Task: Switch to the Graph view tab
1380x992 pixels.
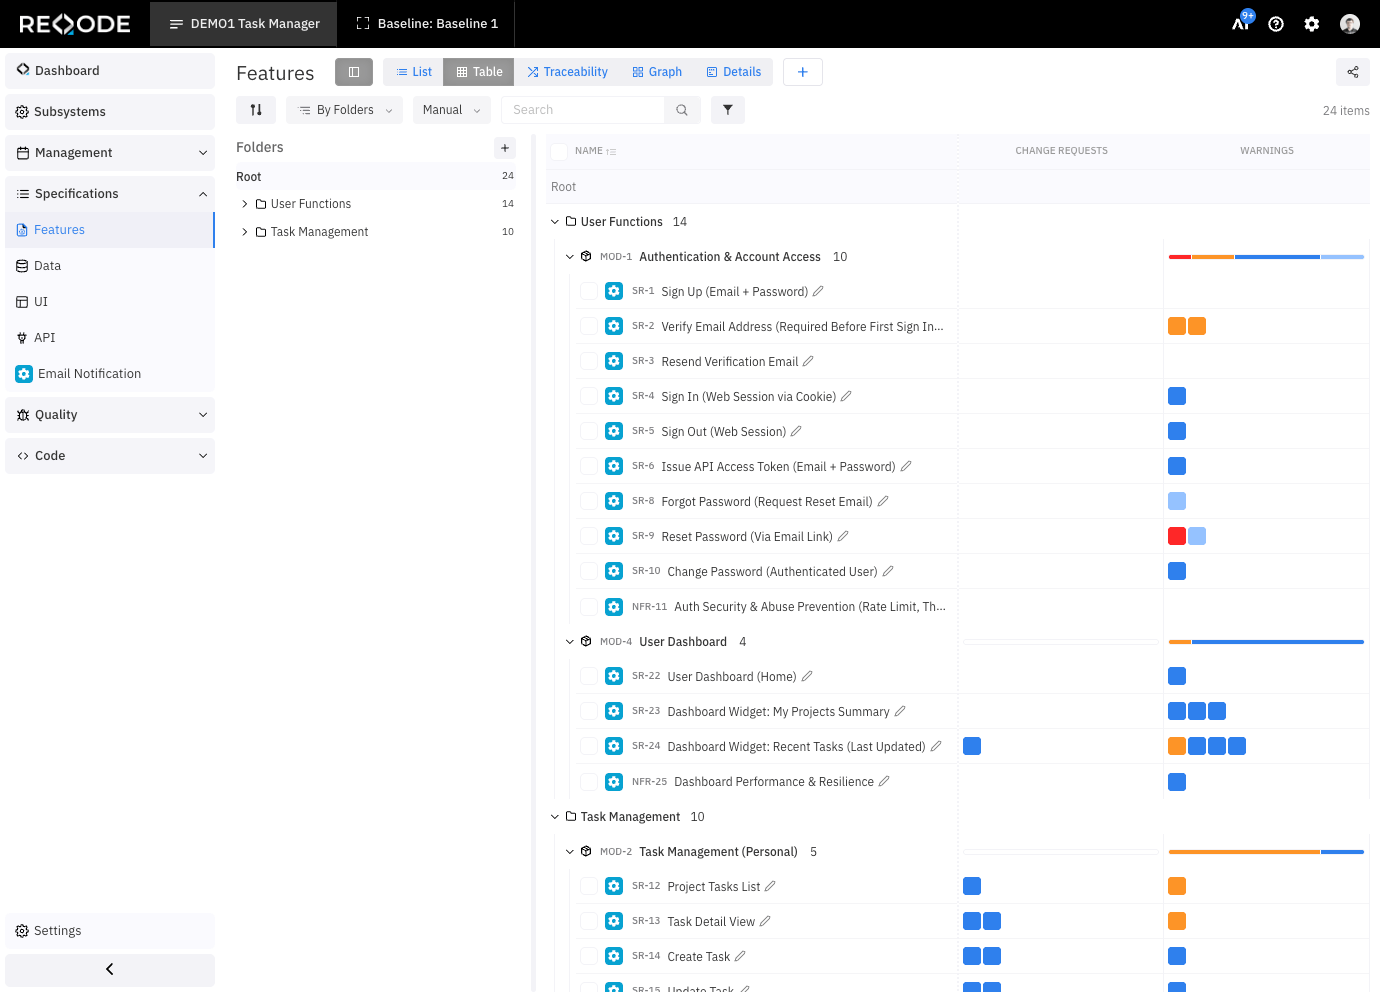Action: (657, 72)
